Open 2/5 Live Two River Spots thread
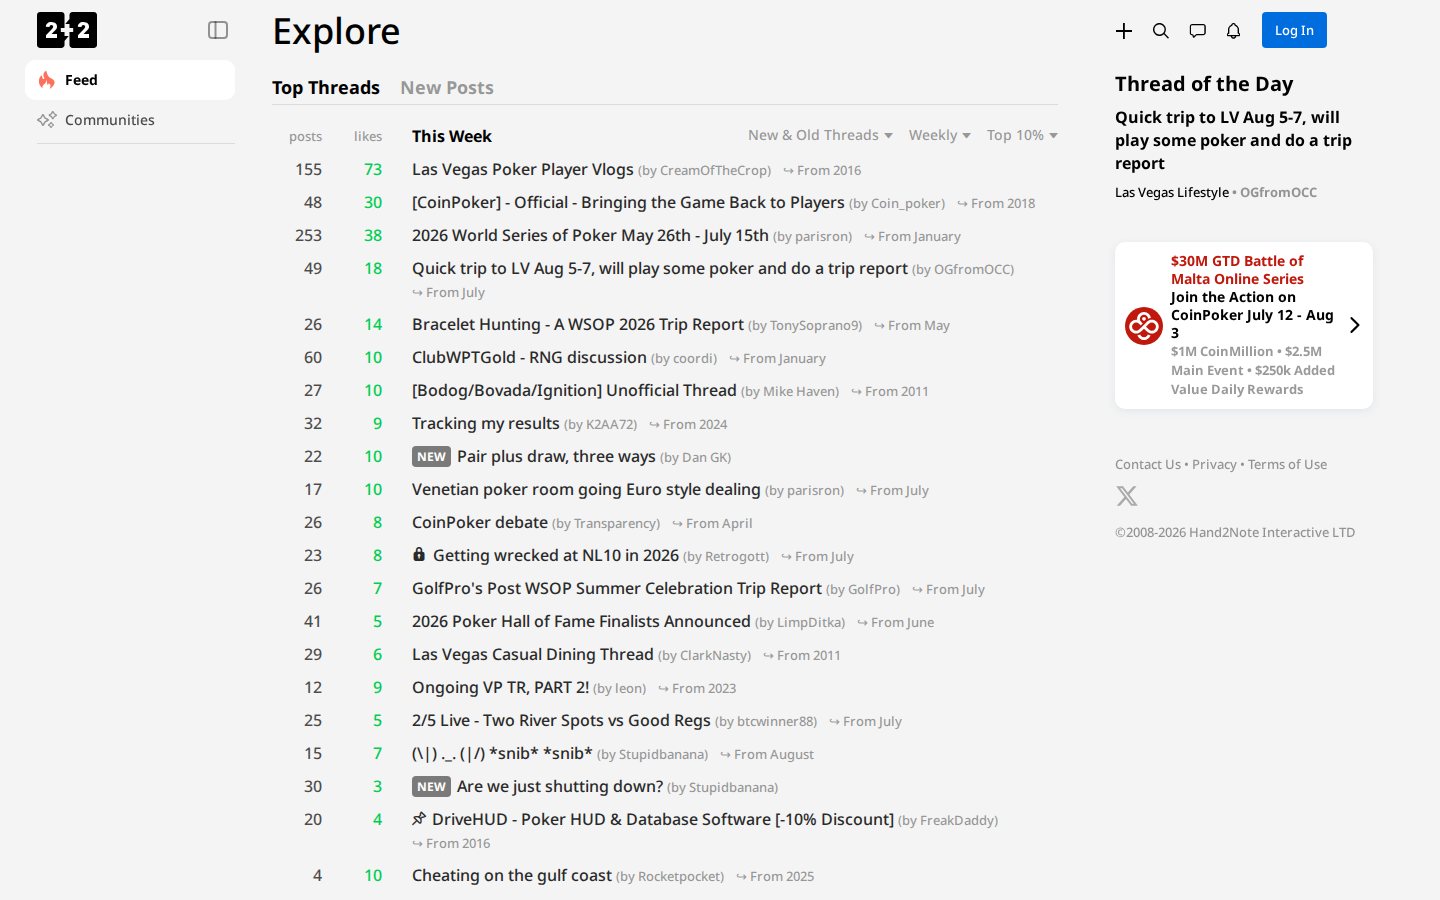Viewport: 1440px width, 900px height. (x=561, y=720)
